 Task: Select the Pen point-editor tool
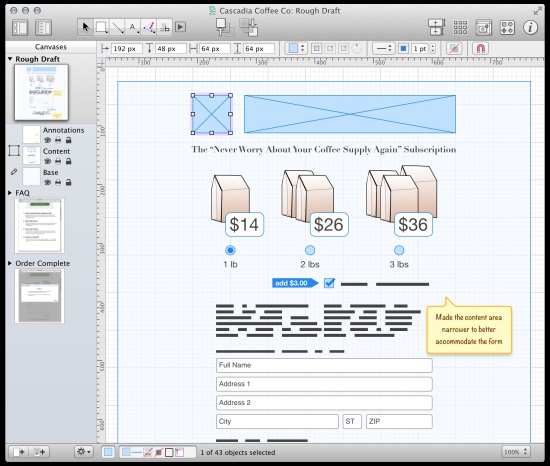pos(149,27)
